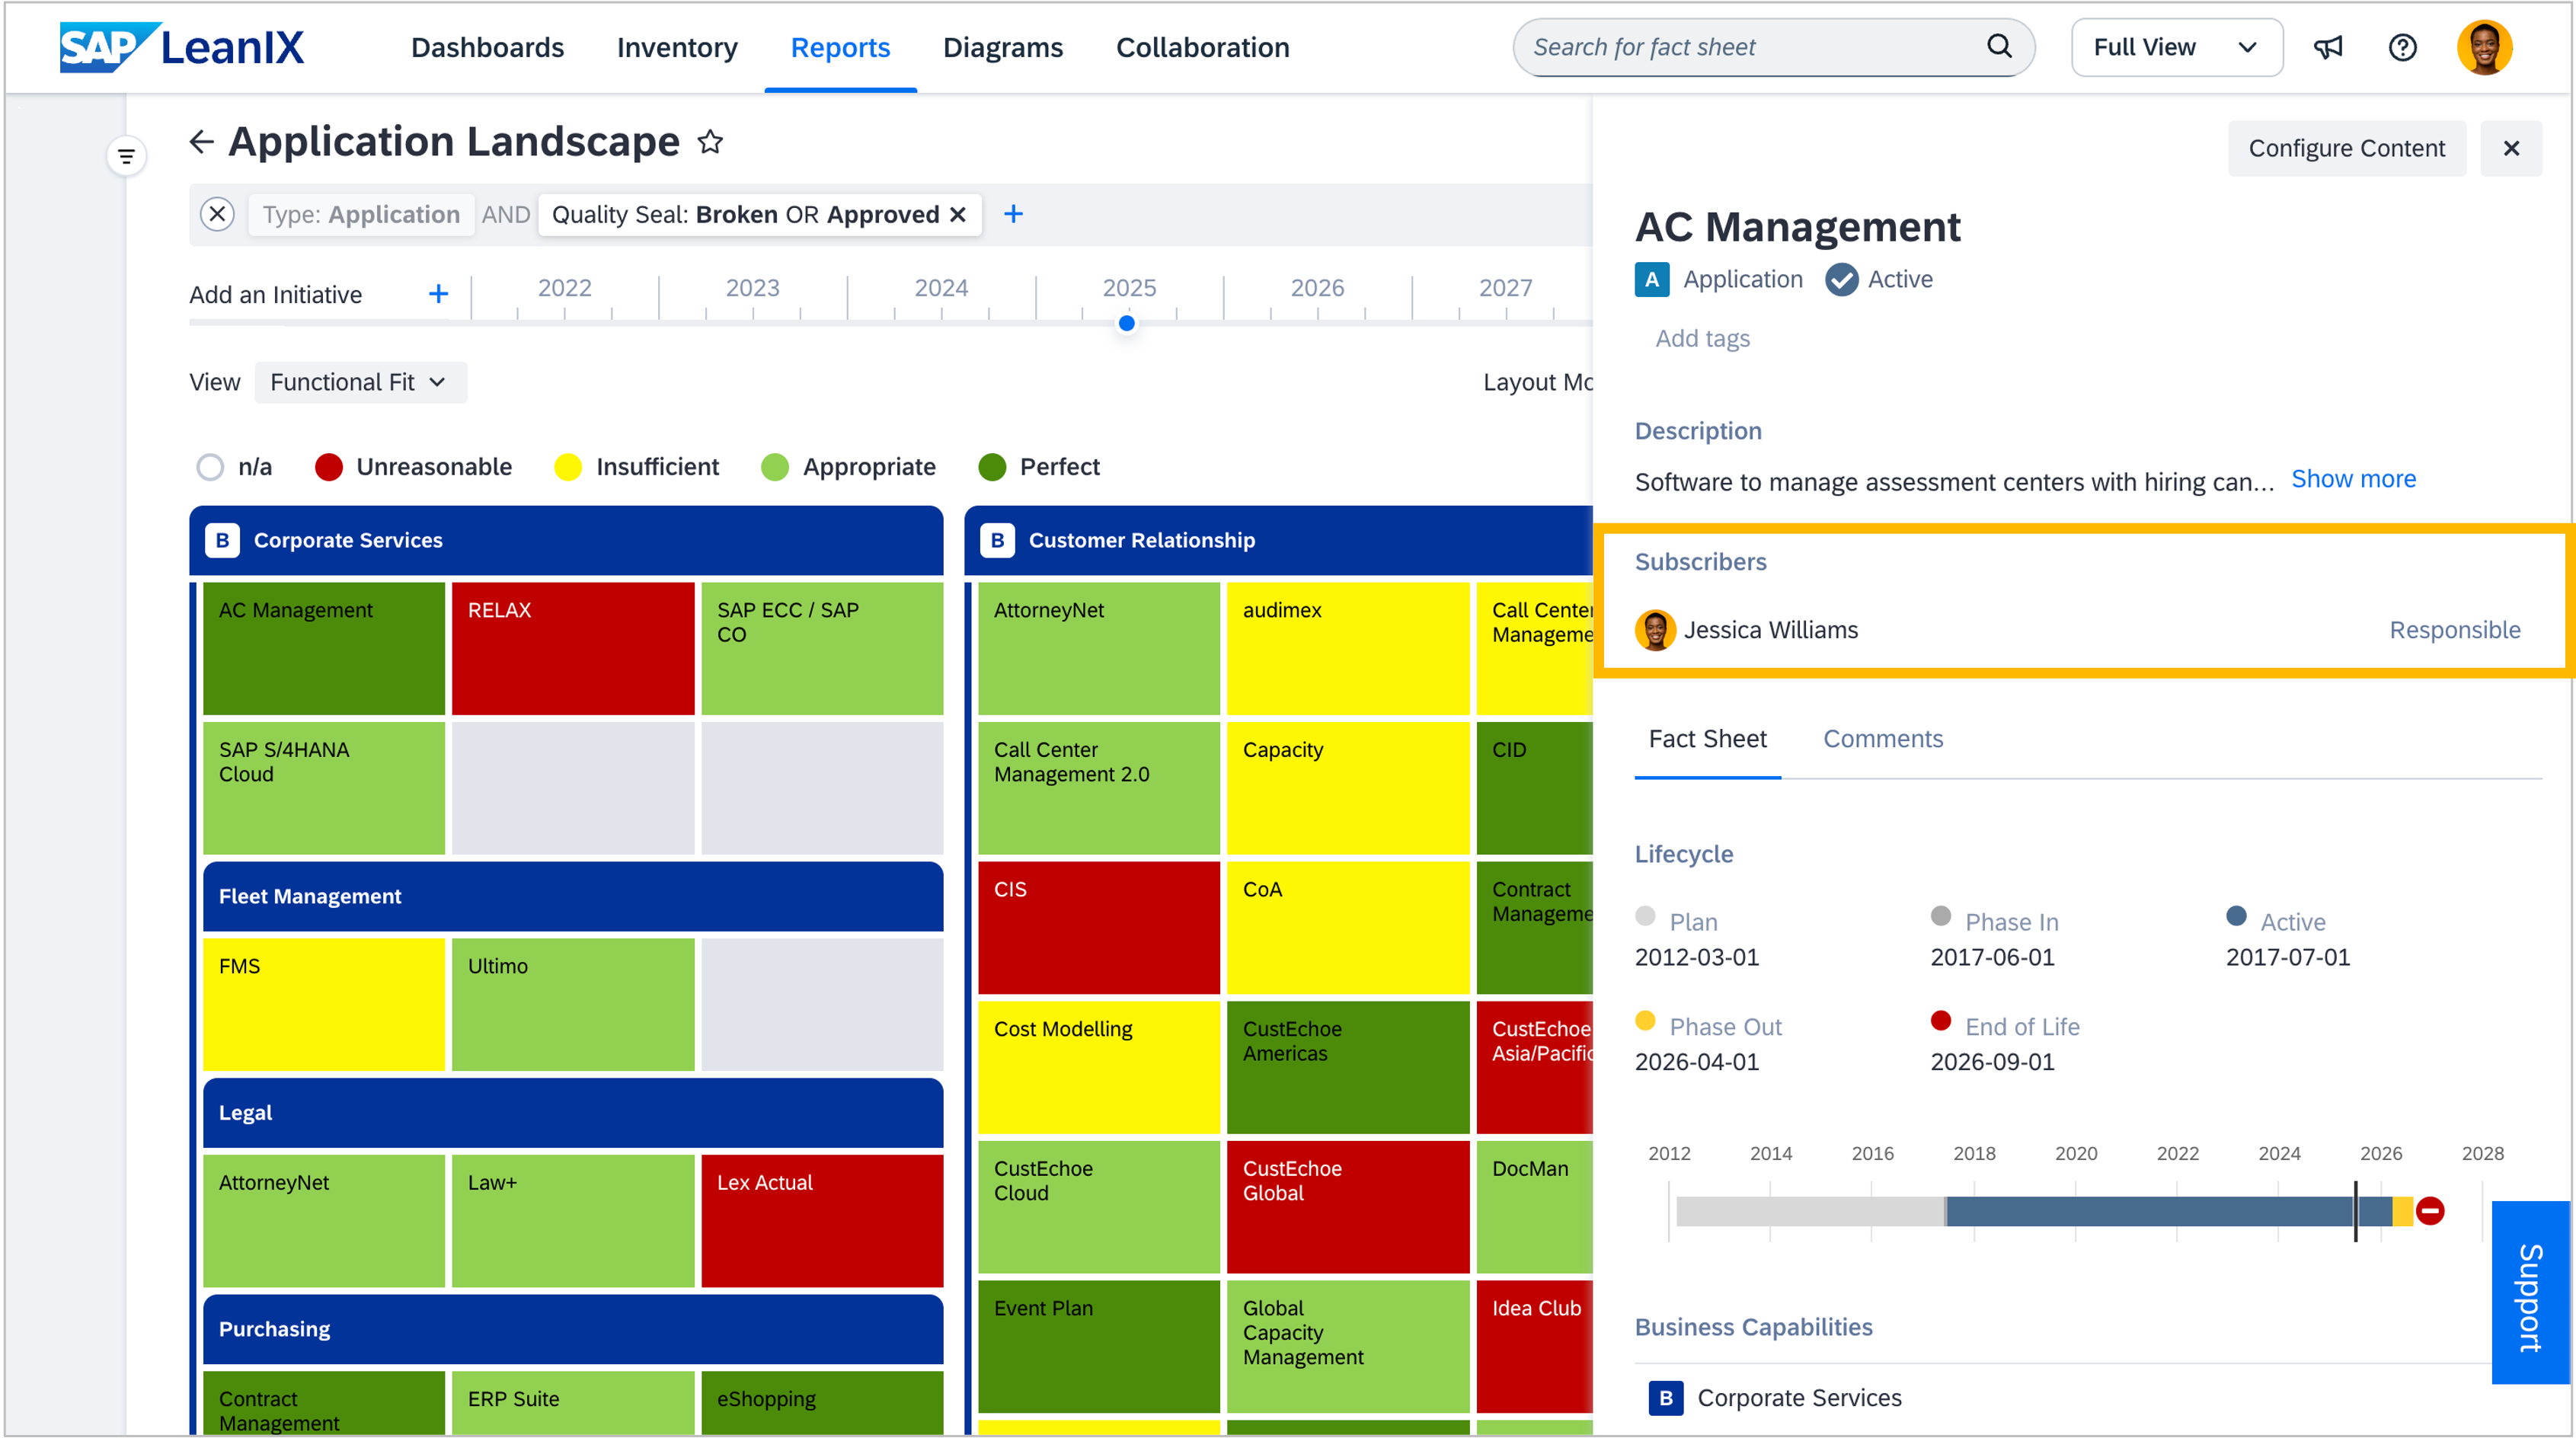Viewport: 2576px width, 1438px height.
Task: Favorite the report with the star icon
Action: (710, 142)
